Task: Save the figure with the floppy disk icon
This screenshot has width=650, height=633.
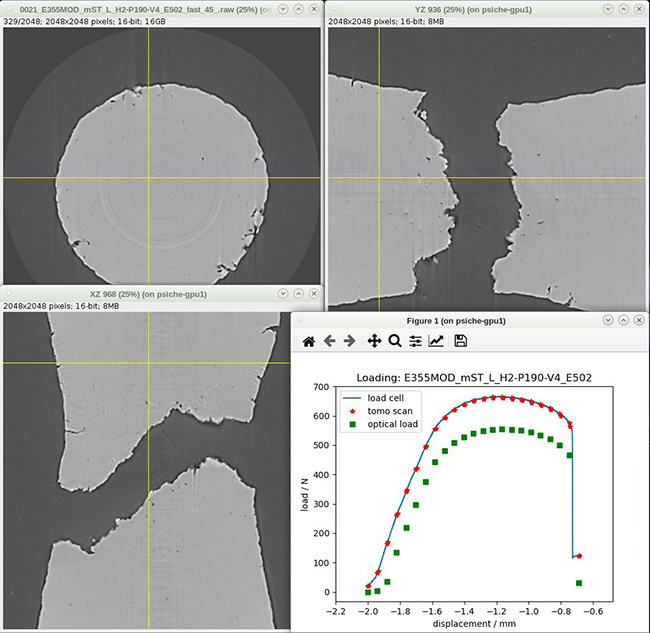Action: pyautogui.click(x=461, y=341)
